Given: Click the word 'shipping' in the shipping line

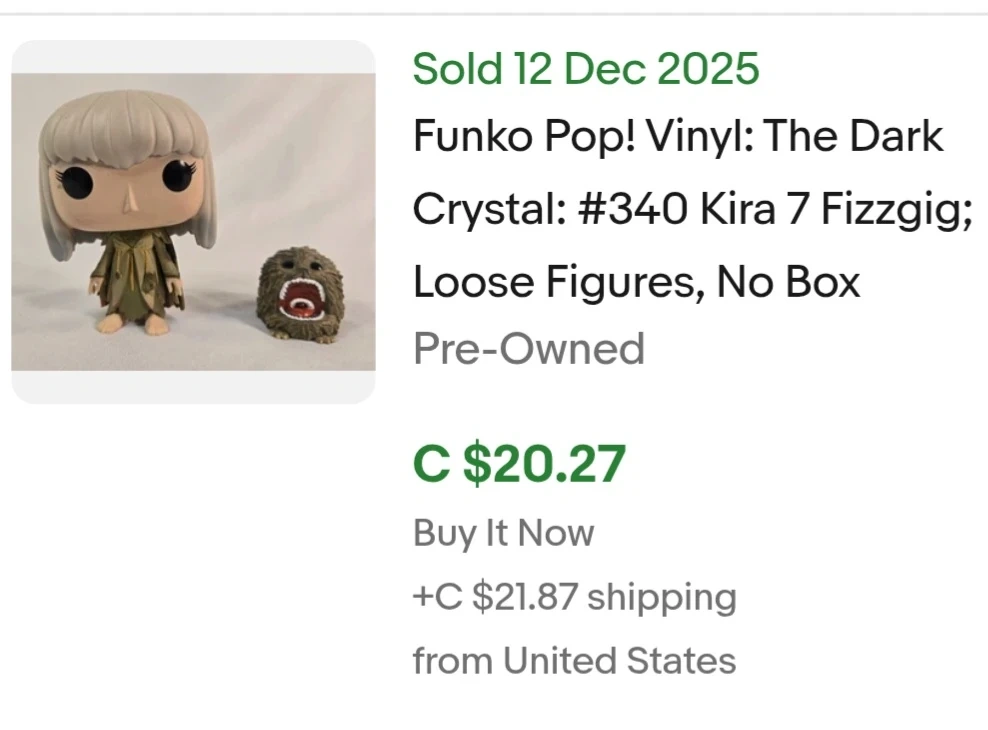Looking at the screenshot, I should pos(662,597).
